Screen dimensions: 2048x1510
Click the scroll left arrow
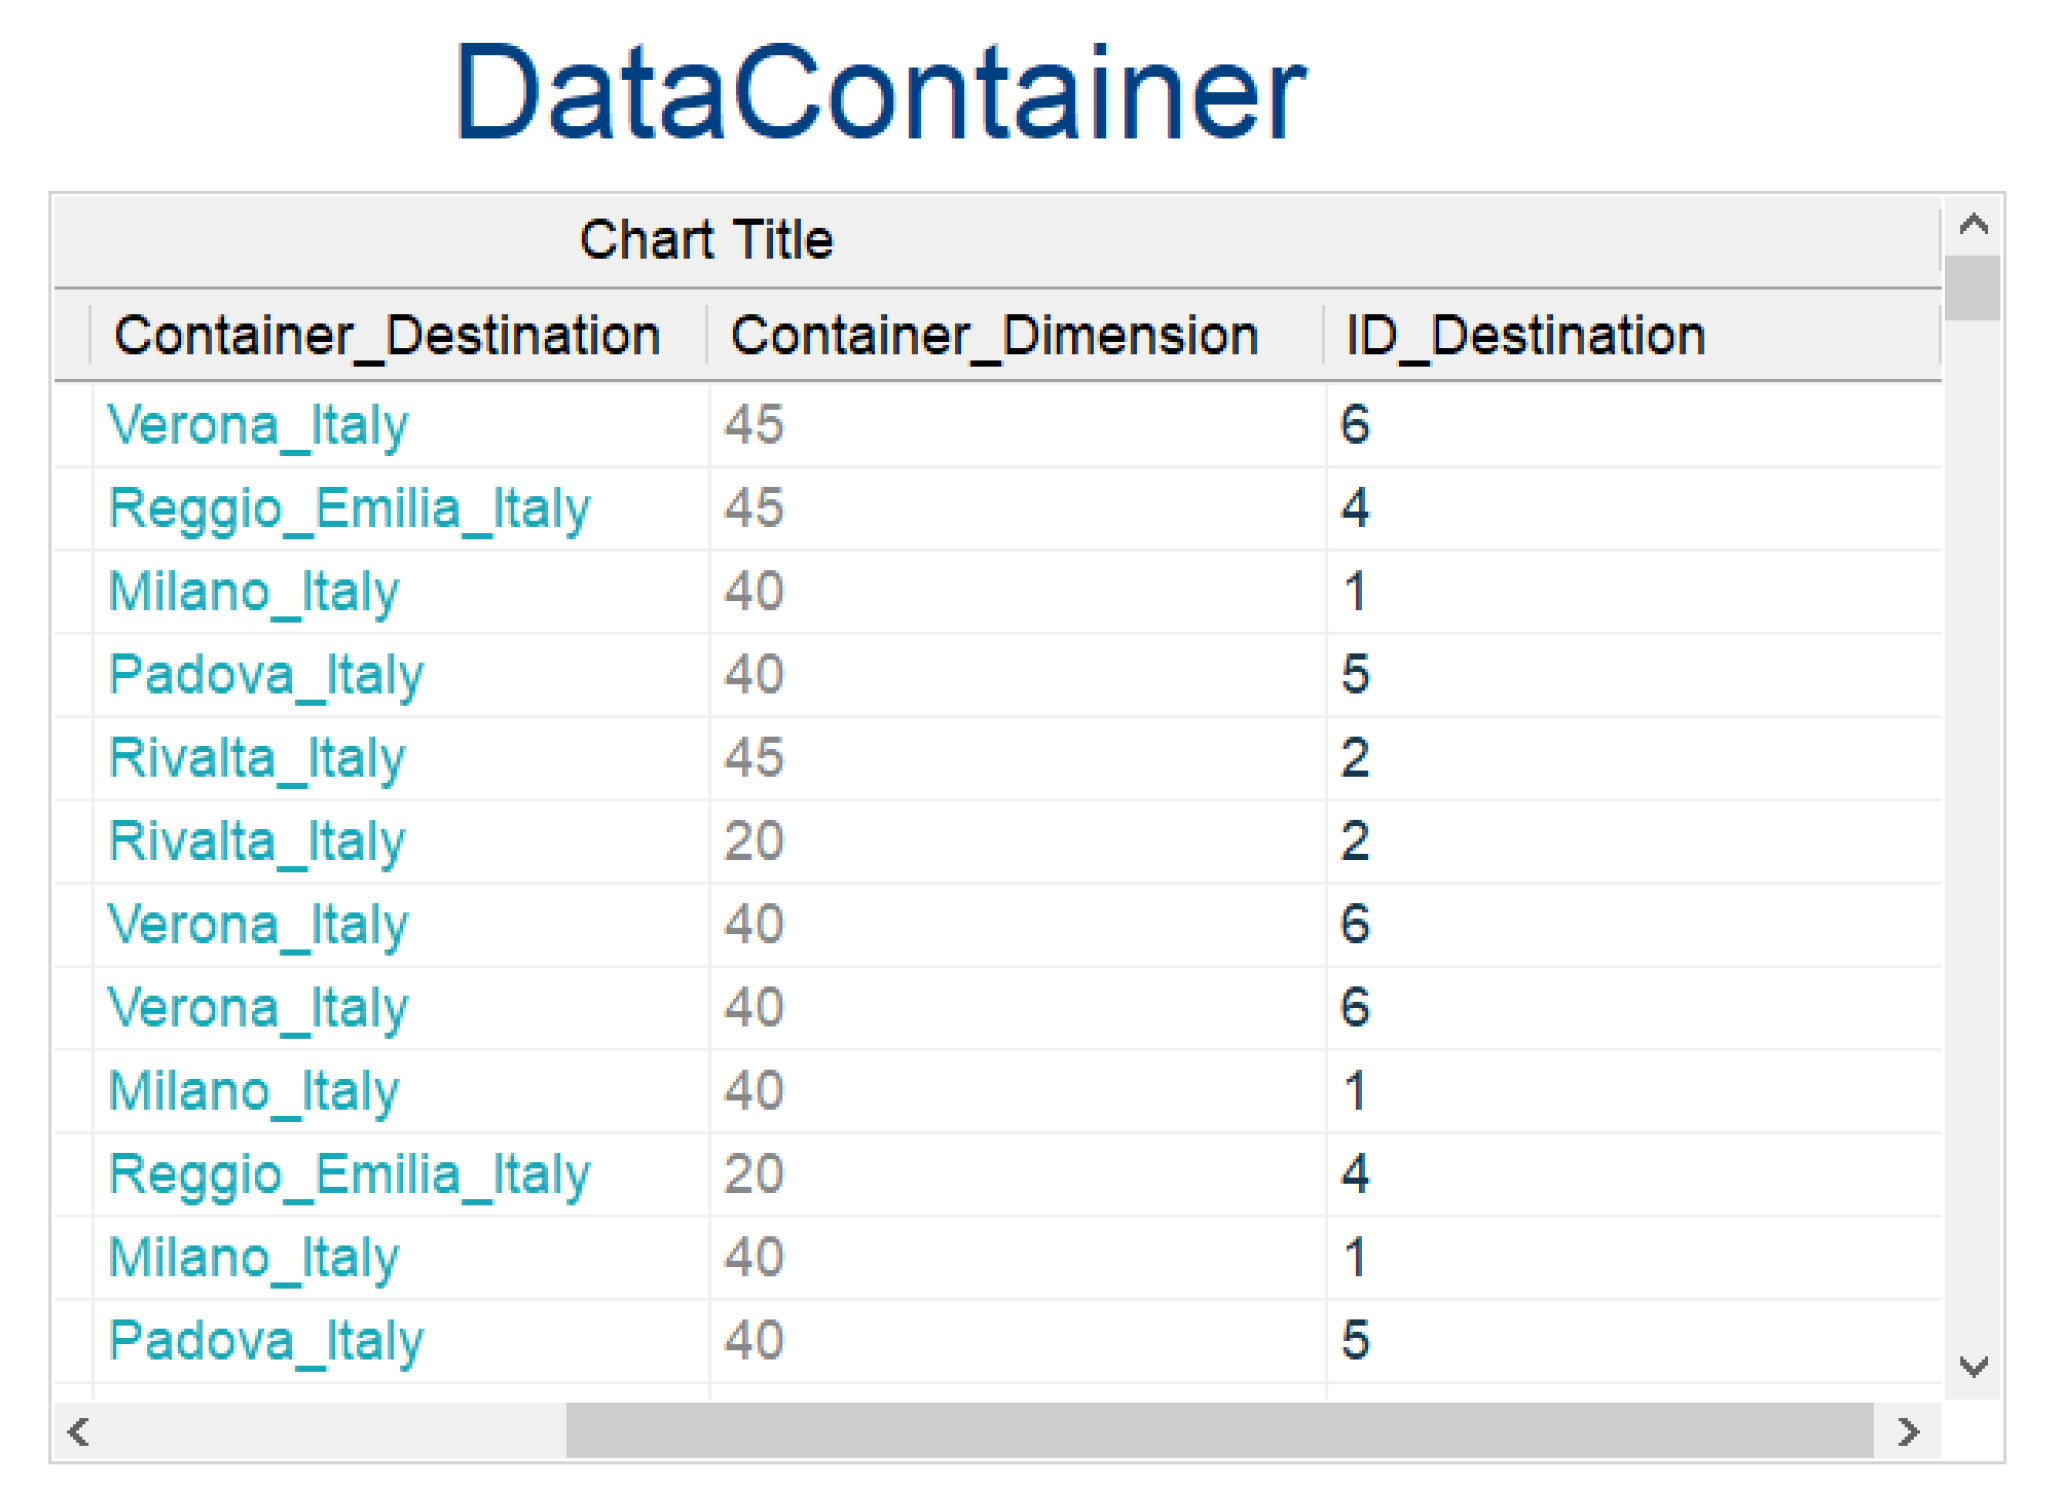pos(79,1432)
